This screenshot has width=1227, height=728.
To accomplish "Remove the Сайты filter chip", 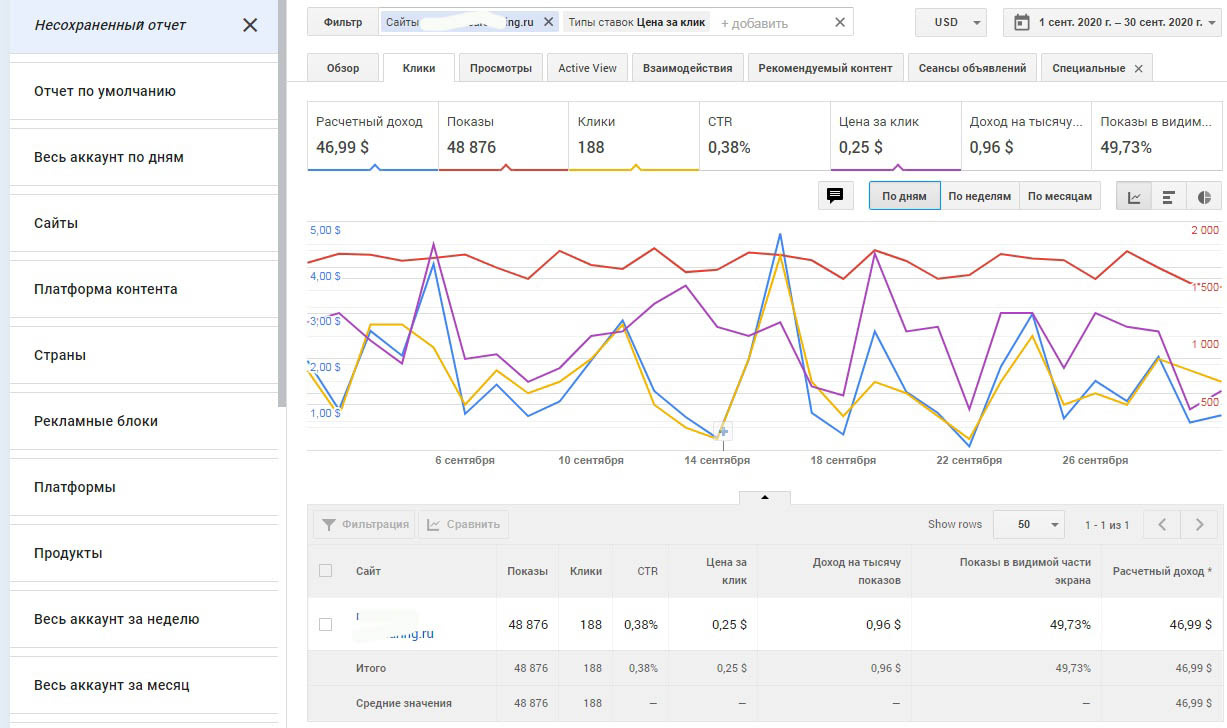I will [548, 22].
